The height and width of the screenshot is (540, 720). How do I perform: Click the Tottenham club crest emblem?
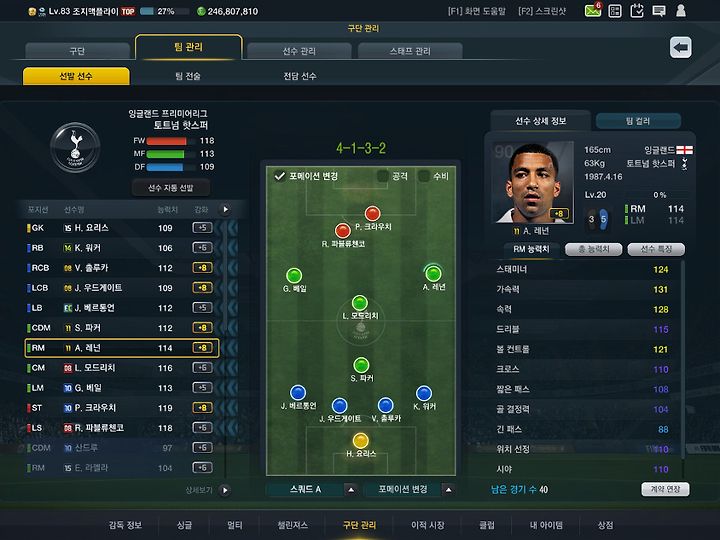point(75,147)
